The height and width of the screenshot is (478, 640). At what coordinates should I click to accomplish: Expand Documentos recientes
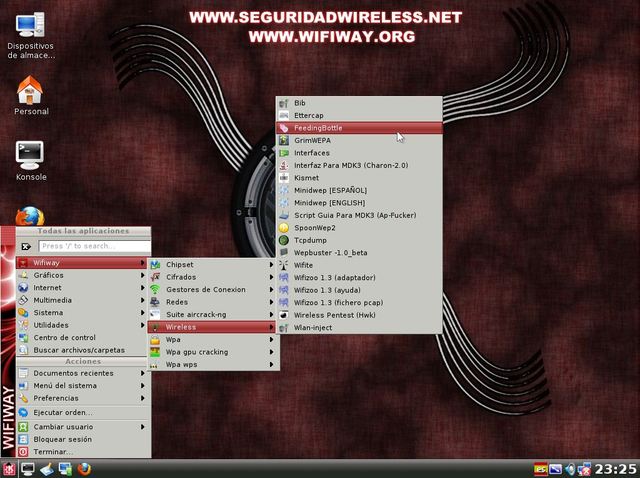82,373
